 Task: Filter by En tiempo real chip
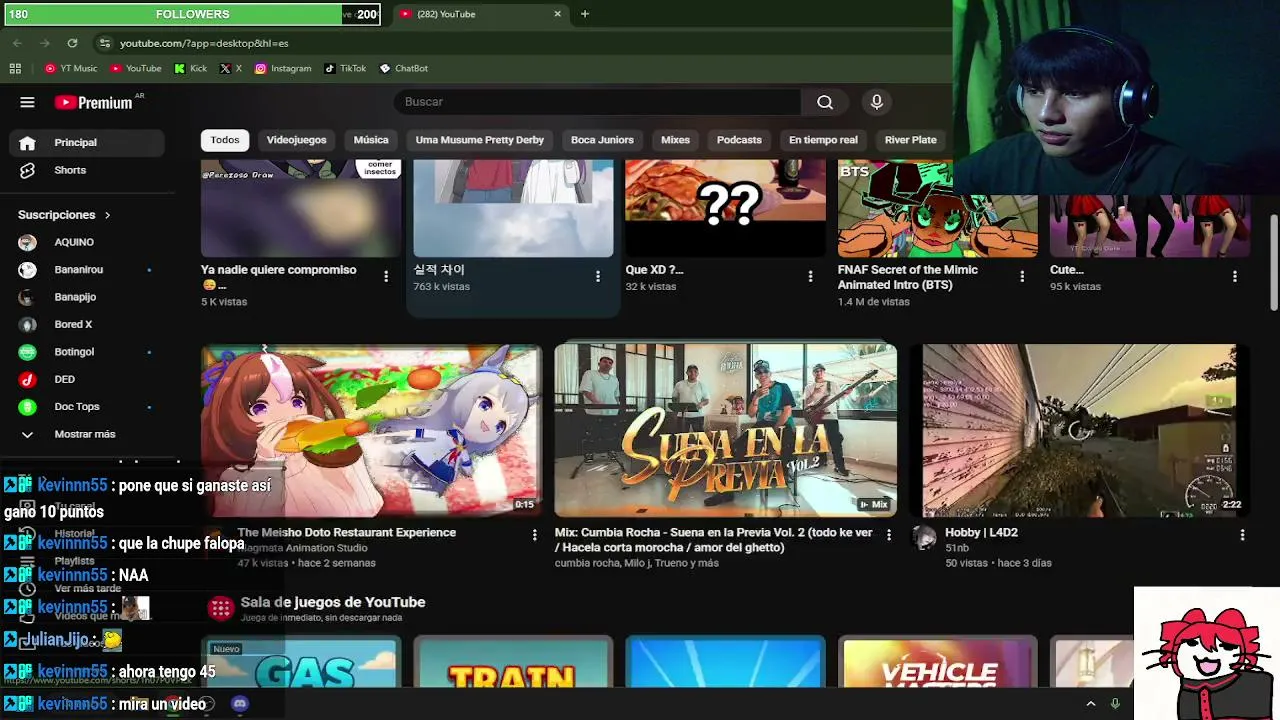click(823, 140)
